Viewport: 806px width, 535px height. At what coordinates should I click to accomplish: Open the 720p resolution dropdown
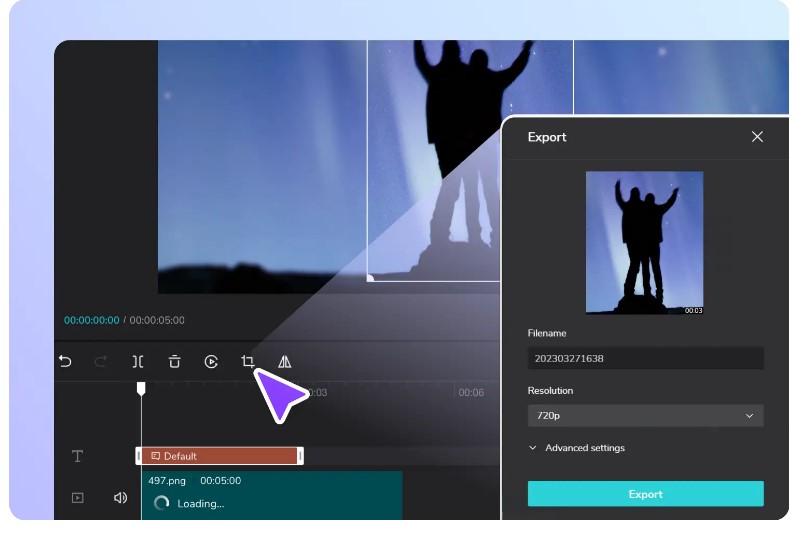pyautogui.click(x=646, y=415)
